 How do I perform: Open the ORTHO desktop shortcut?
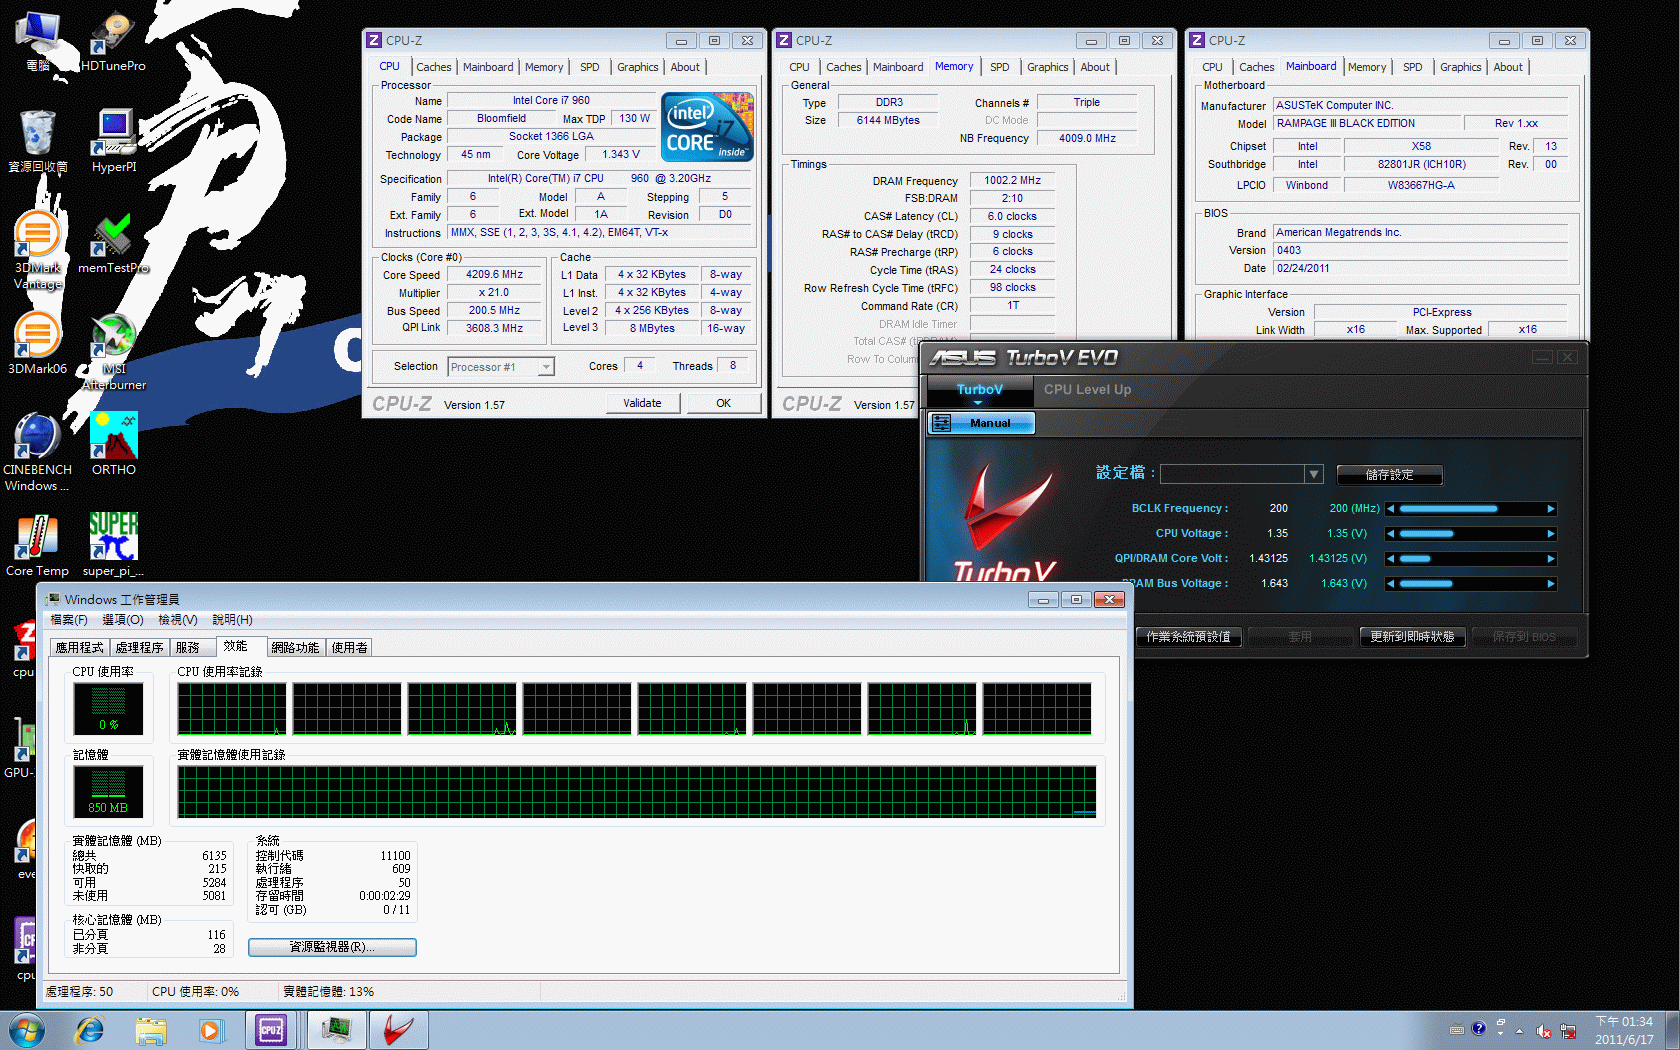(x=114, y=444)
